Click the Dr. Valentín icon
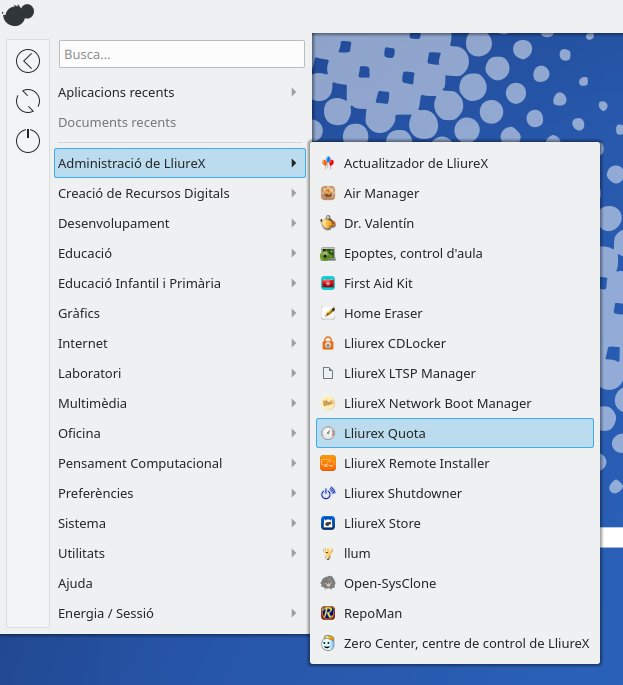Screen dimensions: 623x685 pos(327,223)
